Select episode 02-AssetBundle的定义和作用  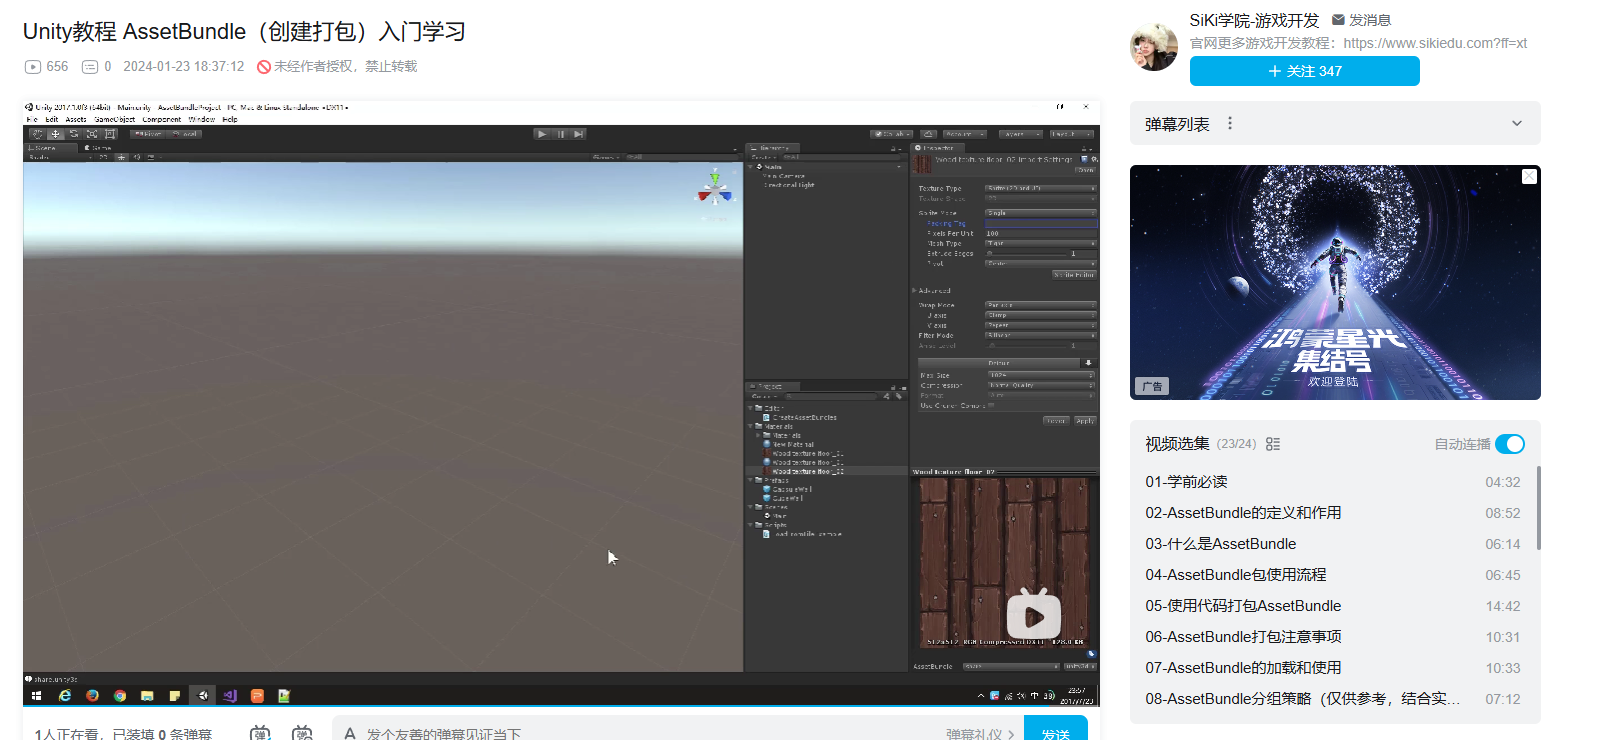(x=1243, y=513)
